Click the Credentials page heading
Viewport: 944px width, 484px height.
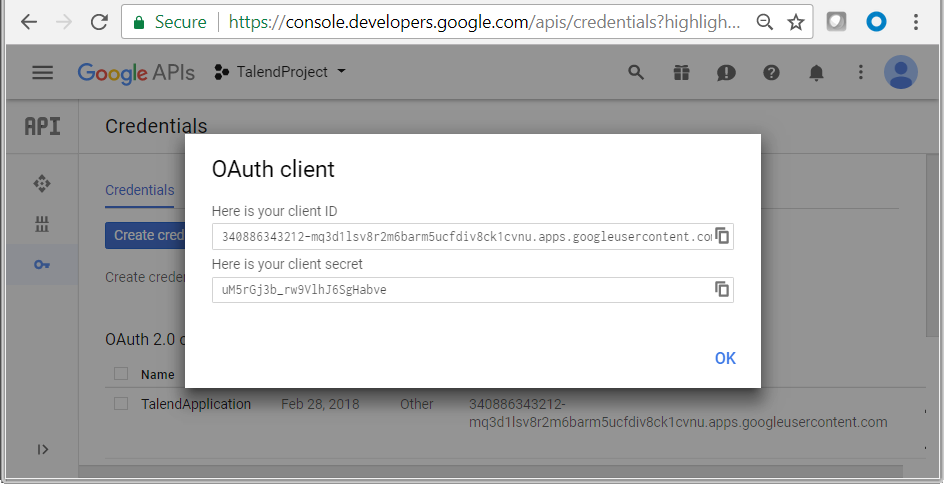point(156,126)
